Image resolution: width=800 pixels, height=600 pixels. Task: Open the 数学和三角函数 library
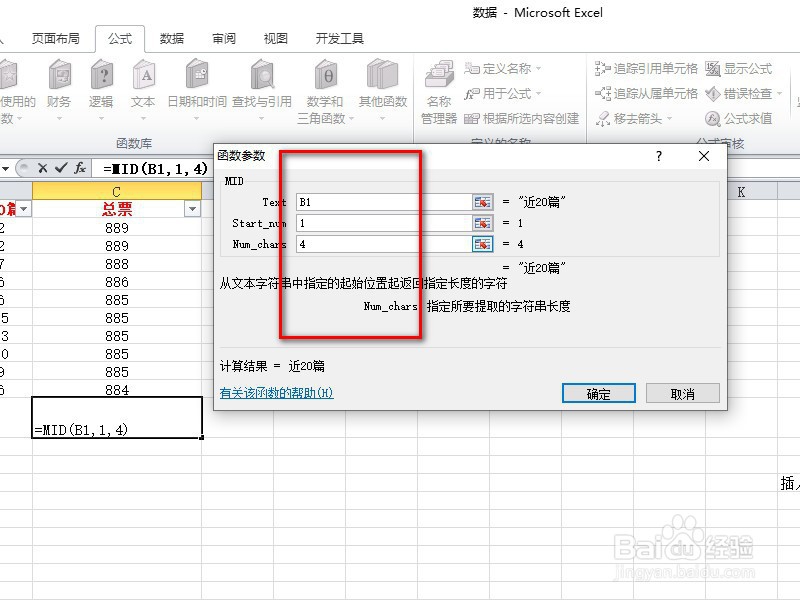pos(325,91)
